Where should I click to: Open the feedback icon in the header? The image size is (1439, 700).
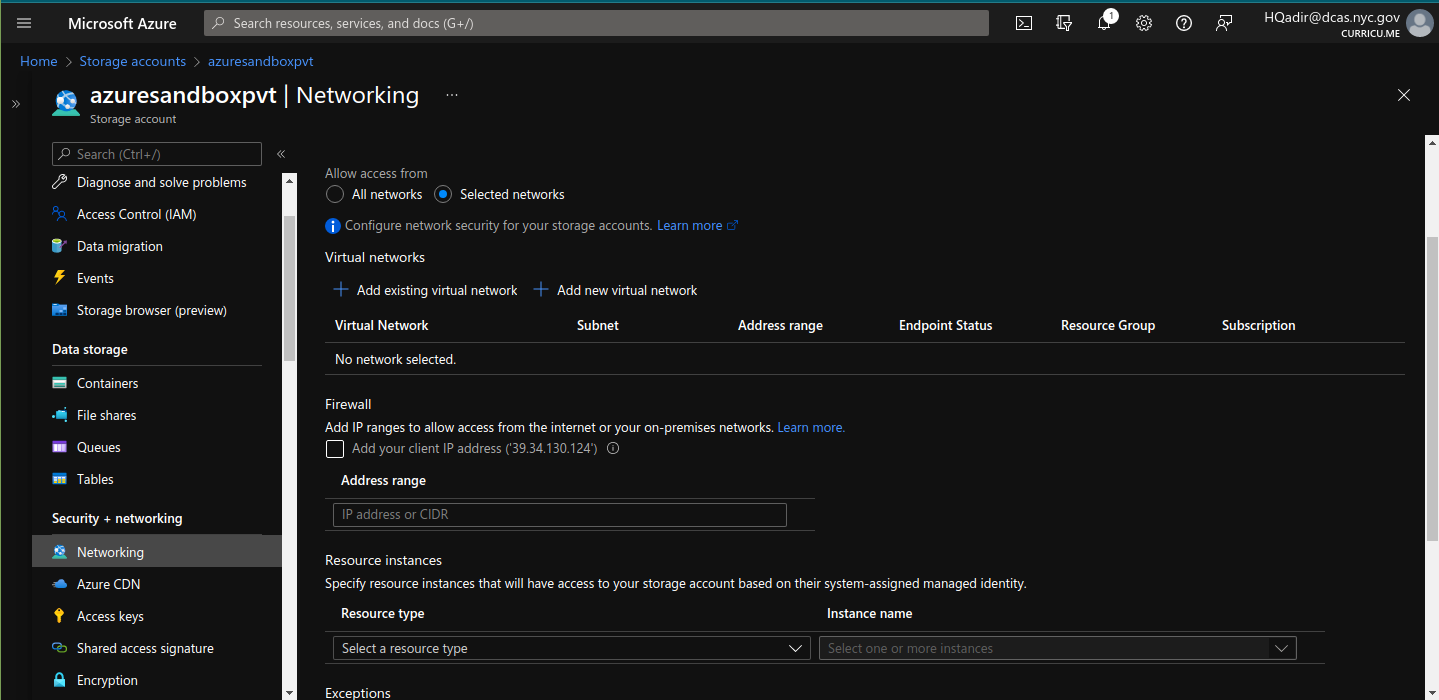coord(1224,23)
